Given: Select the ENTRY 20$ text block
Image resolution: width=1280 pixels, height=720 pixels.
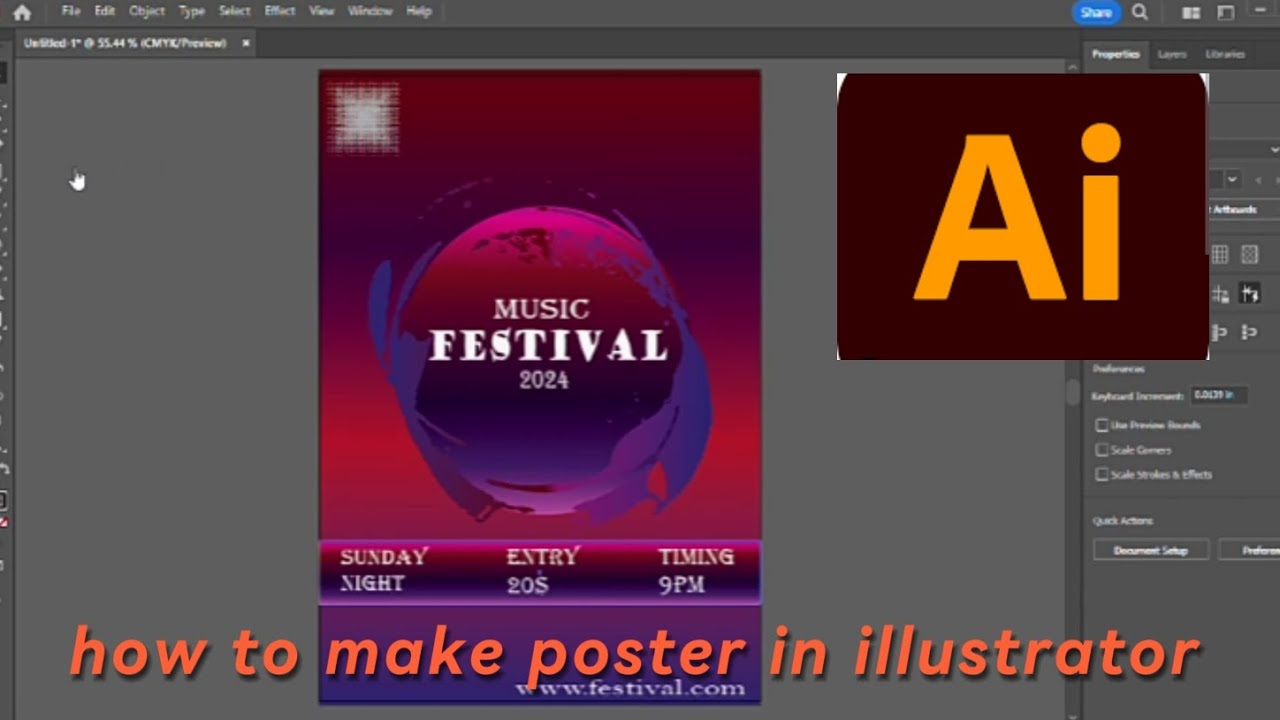Looking at the screenshot, I should pyautogui.click(x=542, y=570).
